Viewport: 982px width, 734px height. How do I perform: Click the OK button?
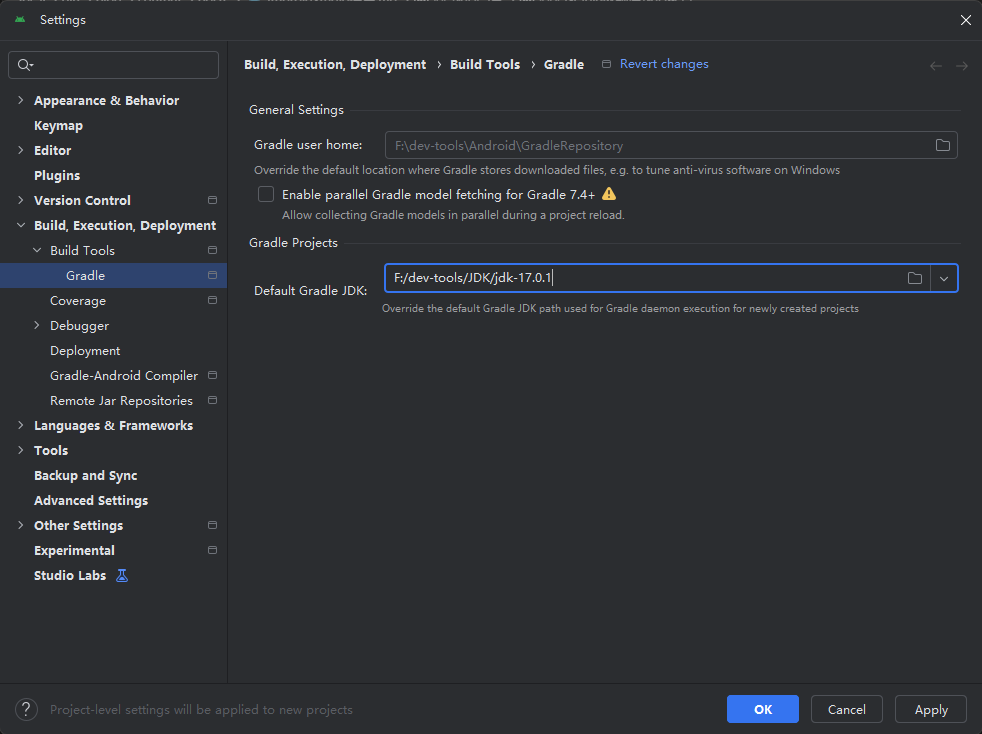762,709
